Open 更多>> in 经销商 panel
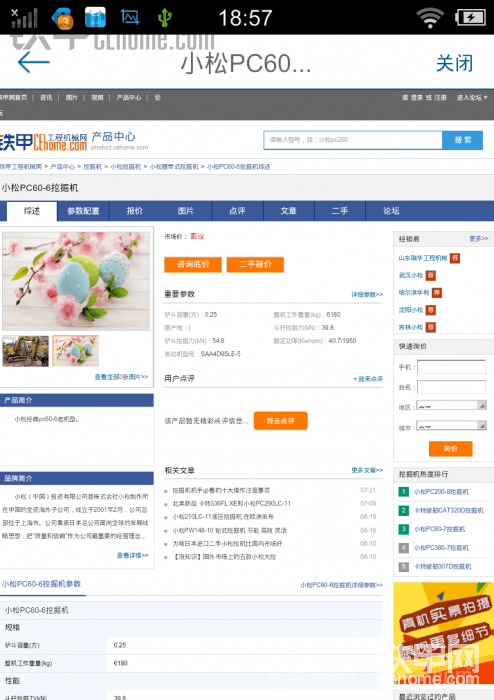 point(479,238)
